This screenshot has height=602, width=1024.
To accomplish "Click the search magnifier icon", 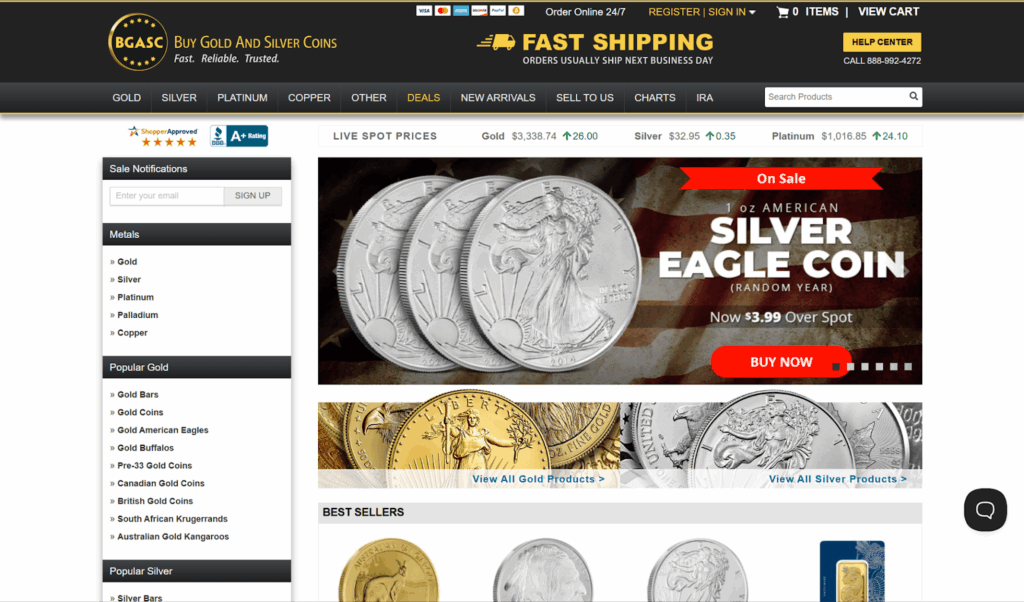I will coord(914,97).
